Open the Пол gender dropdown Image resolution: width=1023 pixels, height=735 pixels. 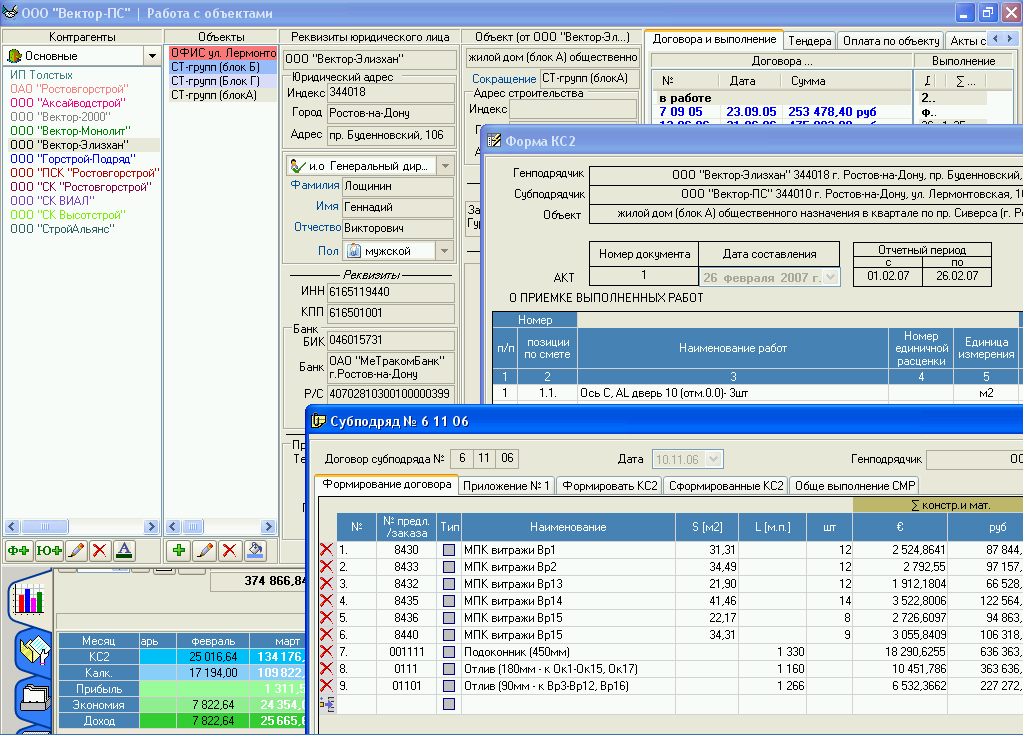coord(445,250)
